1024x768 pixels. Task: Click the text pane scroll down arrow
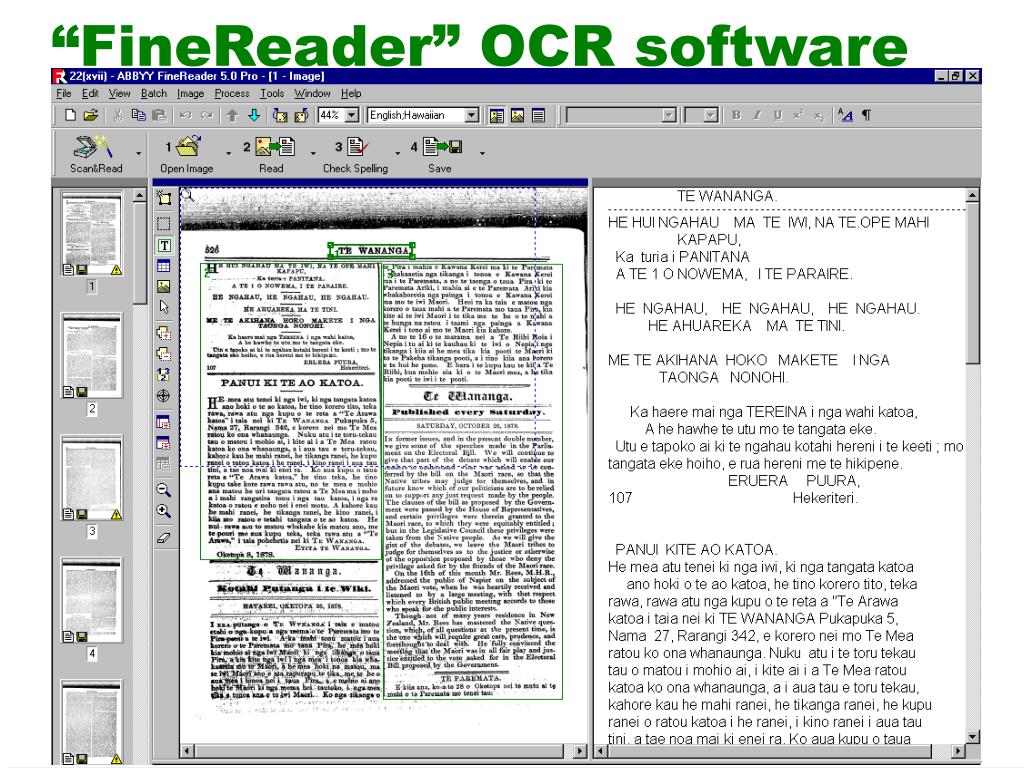point(972,737)
